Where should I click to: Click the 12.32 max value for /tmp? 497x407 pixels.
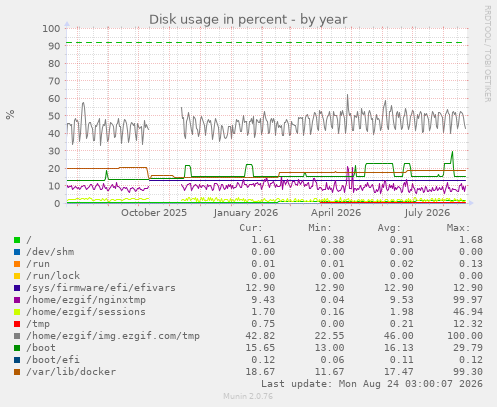[x=468, y=324]
